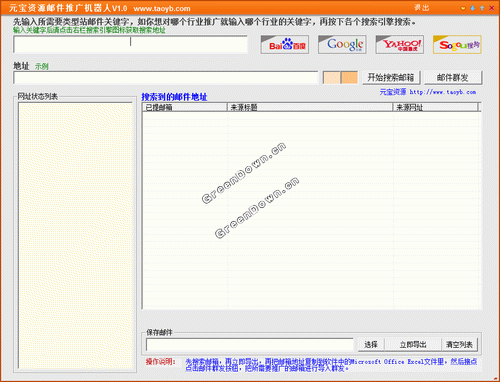Click the light peach color block
This screenshot has height=382, width=500.
(x=332, y=78)
